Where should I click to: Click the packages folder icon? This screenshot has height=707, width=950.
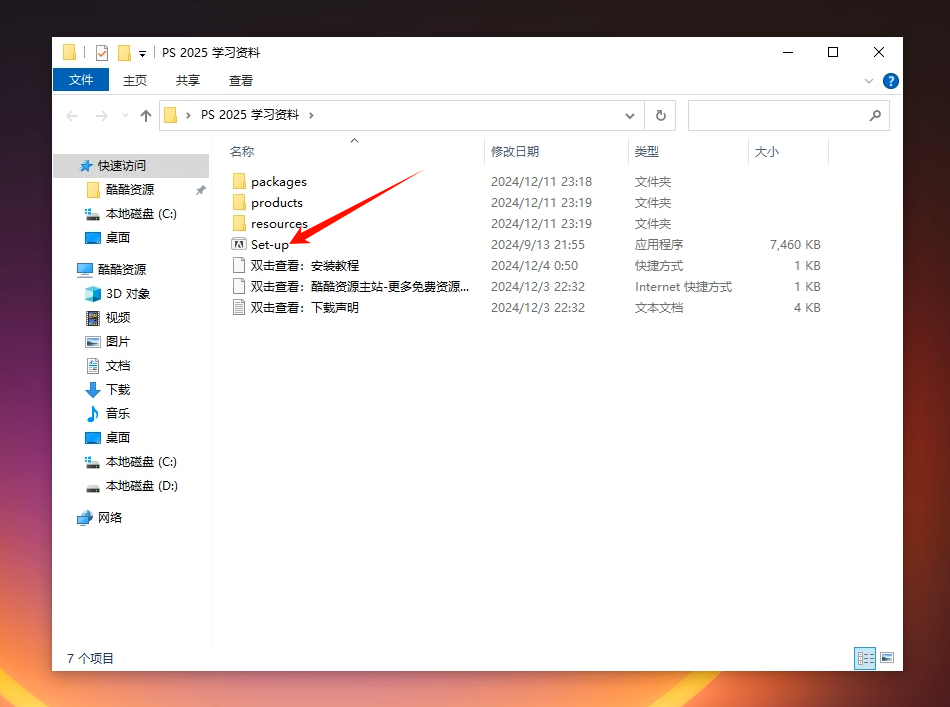pyautogui.click(x=238, y=182)
